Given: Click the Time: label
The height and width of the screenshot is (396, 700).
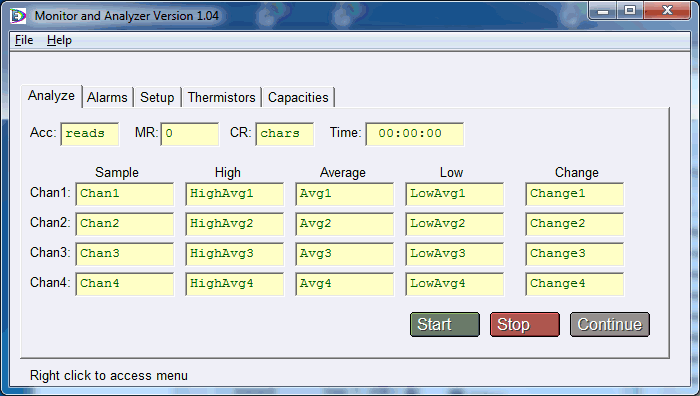Looking at the screenshot, I should 346,133.
